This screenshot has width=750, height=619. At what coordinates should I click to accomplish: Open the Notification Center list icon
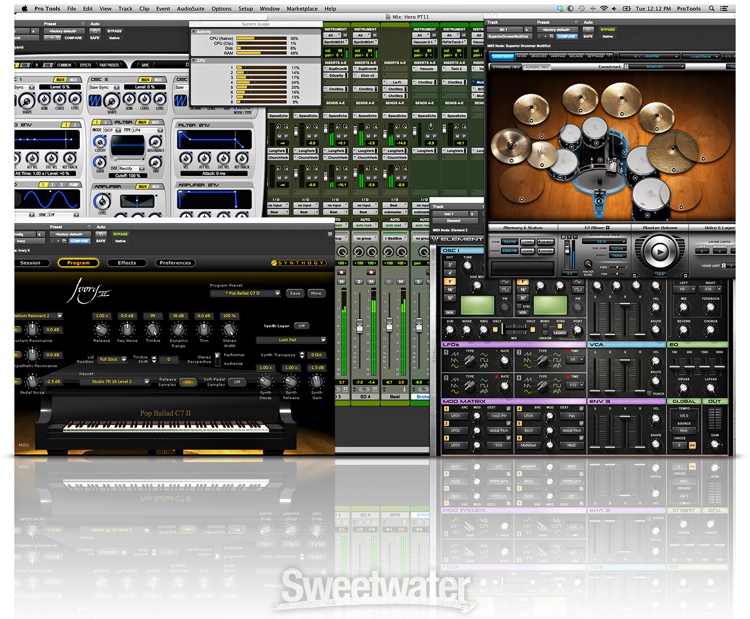(725, 9)
